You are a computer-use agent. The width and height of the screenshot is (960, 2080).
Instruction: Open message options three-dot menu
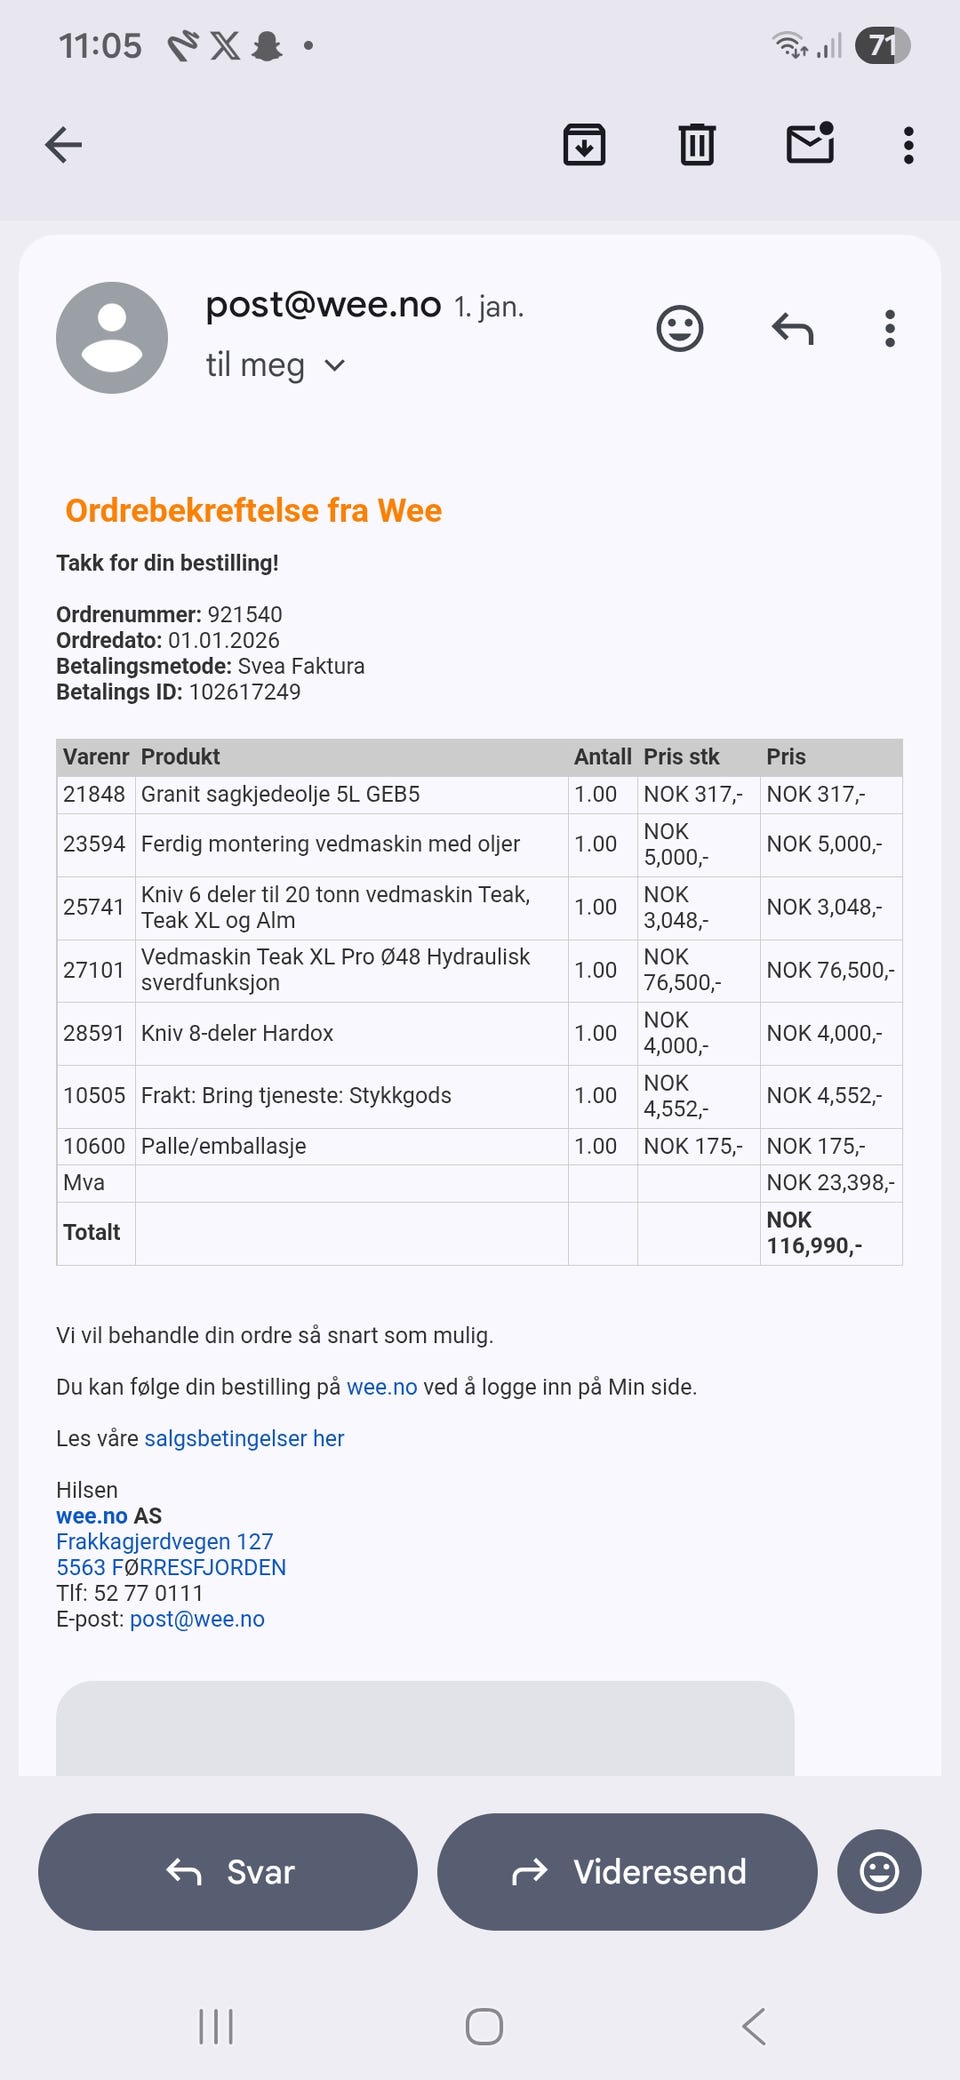890,328
